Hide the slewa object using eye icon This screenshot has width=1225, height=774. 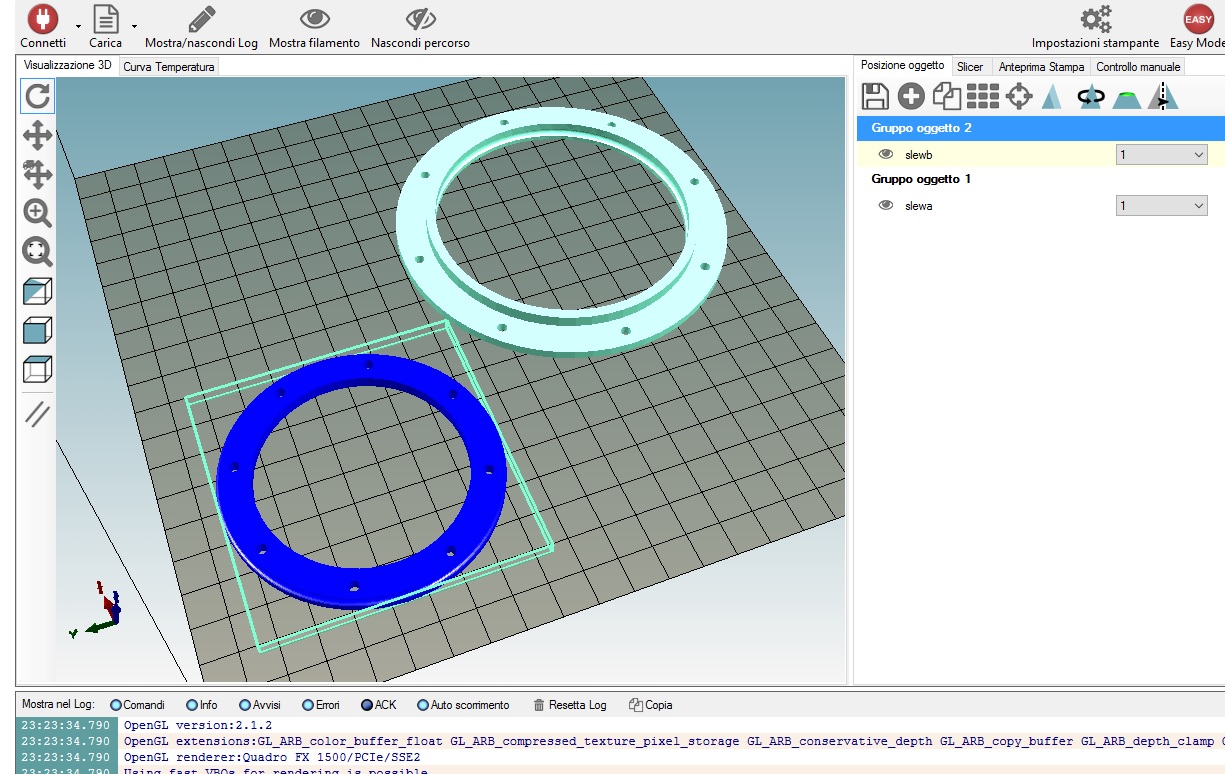[x=885, y=206]
